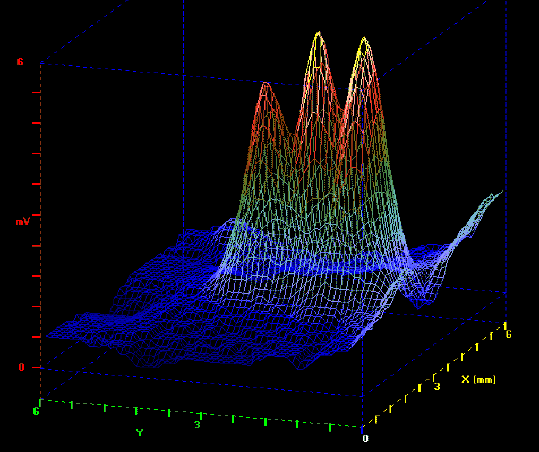Screen dimensions: 539x452
Task: Click the red 0 on the mV axis
Action: click(x=22, y=367)
